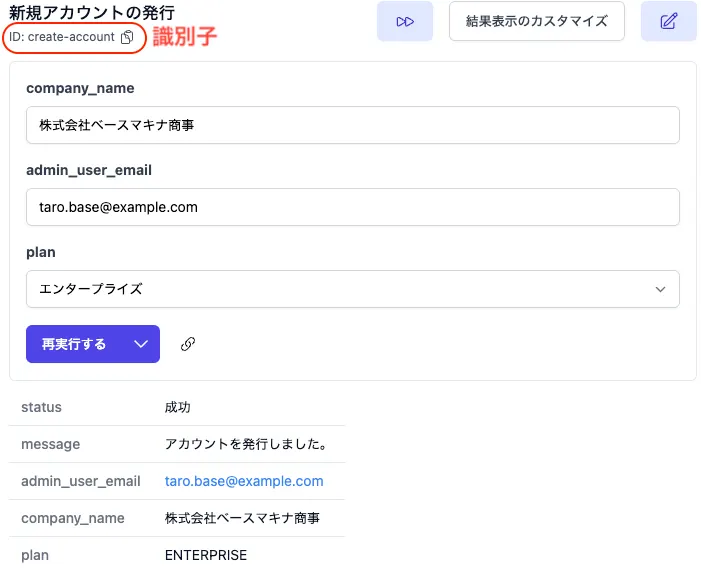
Task: Click the admin_user_email result row label
Action: pyautogui.click(x=80, y=481)
